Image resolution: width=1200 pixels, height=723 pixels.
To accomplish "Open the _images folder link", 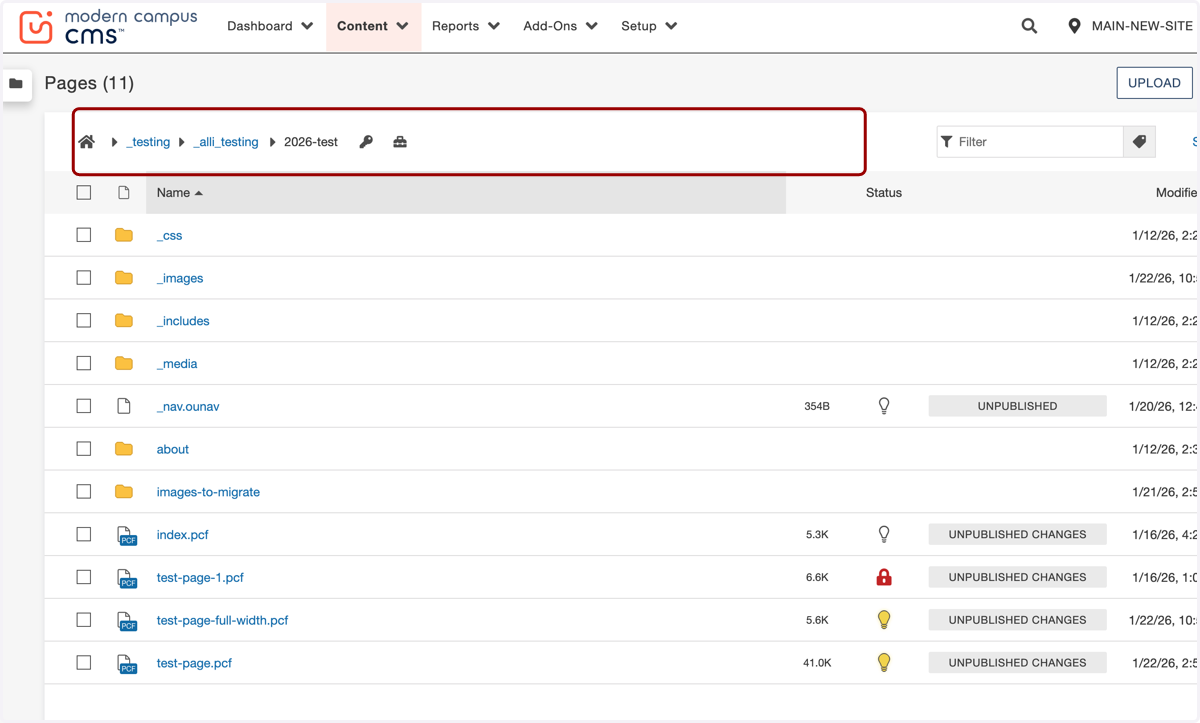I will tap(180, 278).
